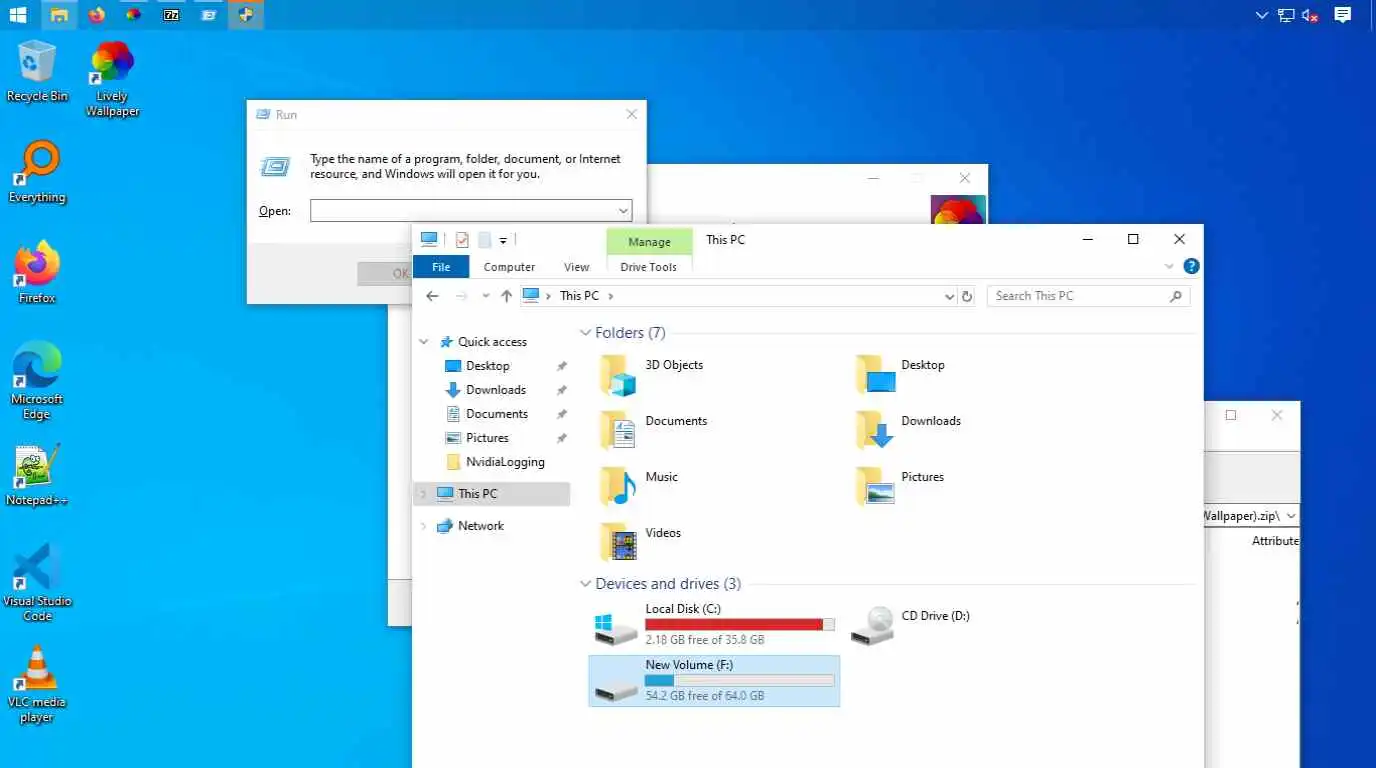Collapse the Quick access tree node
Screen dimensions: 1376x768
tap(424, 342)
